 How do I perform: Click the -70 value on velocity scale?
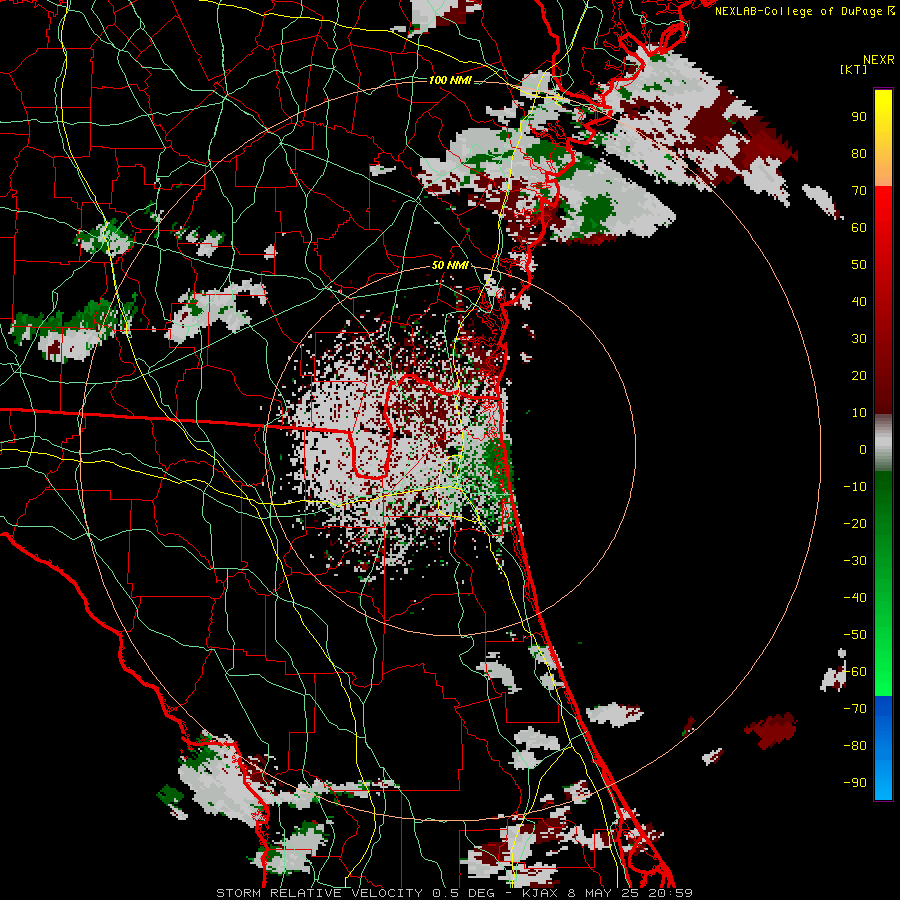[855, 709]
